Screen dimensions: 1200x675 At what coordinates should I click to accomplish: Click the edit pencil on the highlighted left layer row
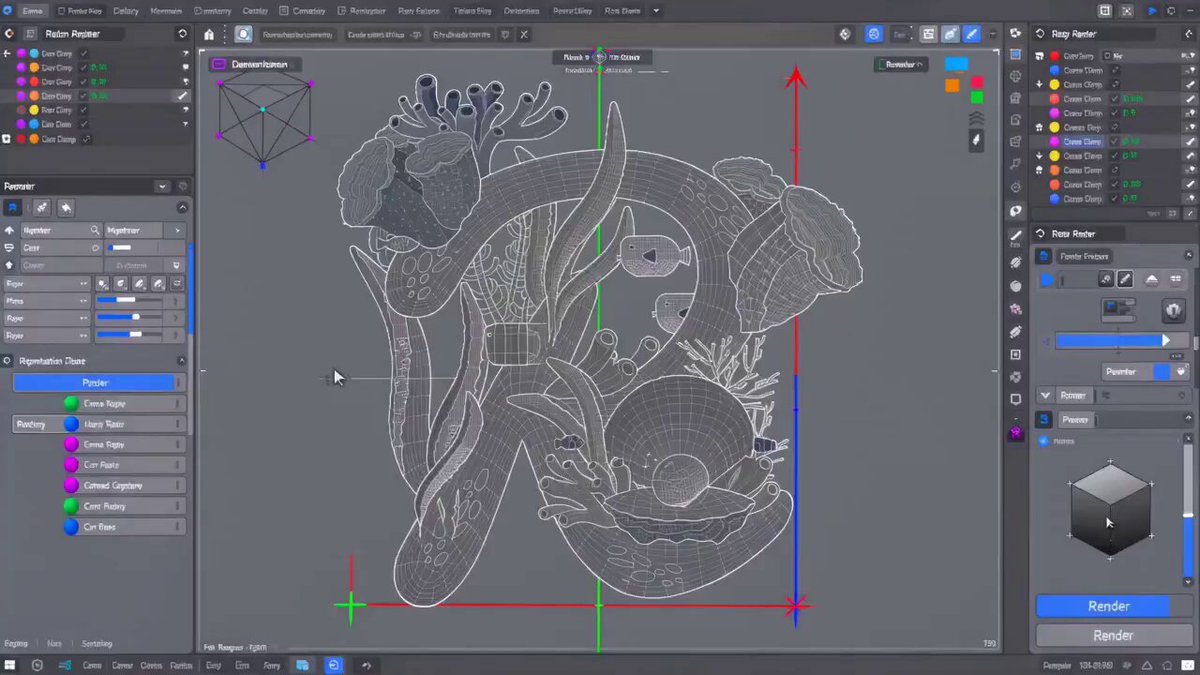point(182,96)
